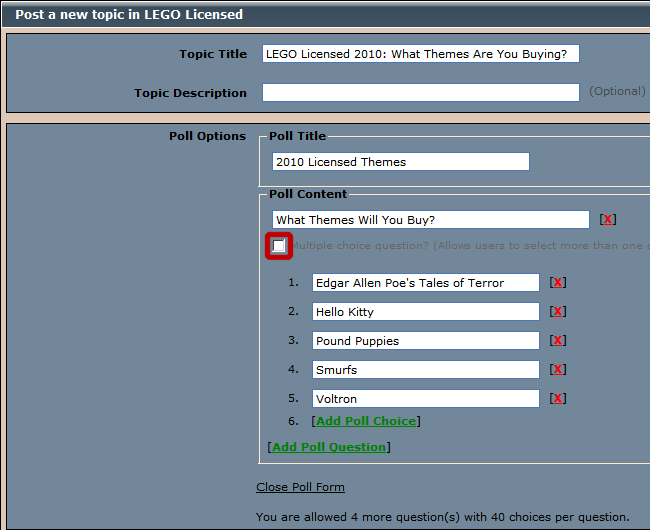The height and width of the screenshot is (530, 650).
Task: Edit the poll question text field
Action: click(x=431, y=220)
